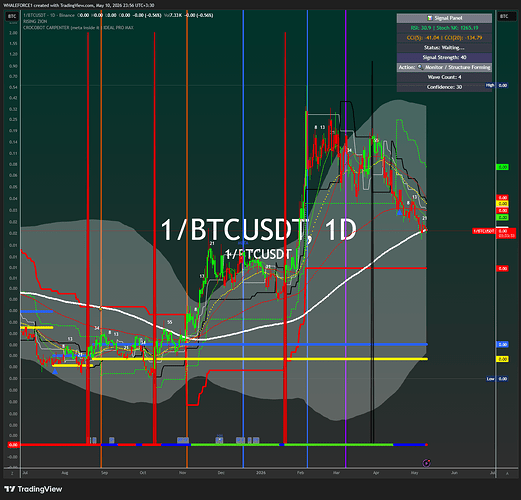This screenshot has width=521, height=500.
Task: Click the 2026 label on time axis
Action: pyautogui.click(x=261, y=473)
